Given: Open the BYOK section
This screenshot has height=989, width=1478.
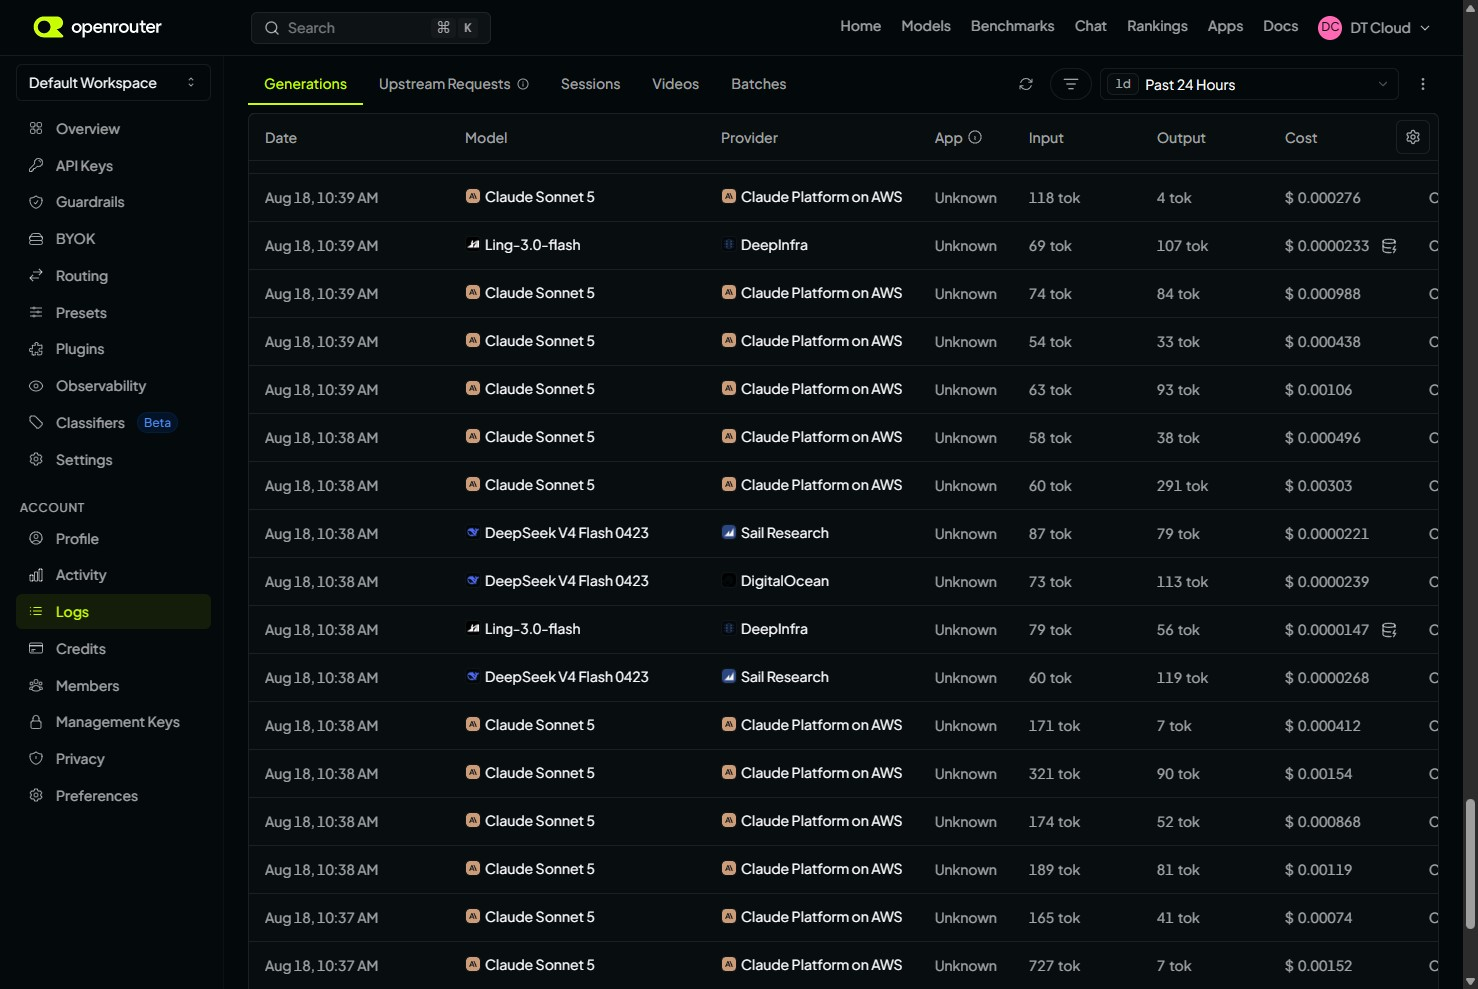Looking at the screenshot, I should click(113, 239).
